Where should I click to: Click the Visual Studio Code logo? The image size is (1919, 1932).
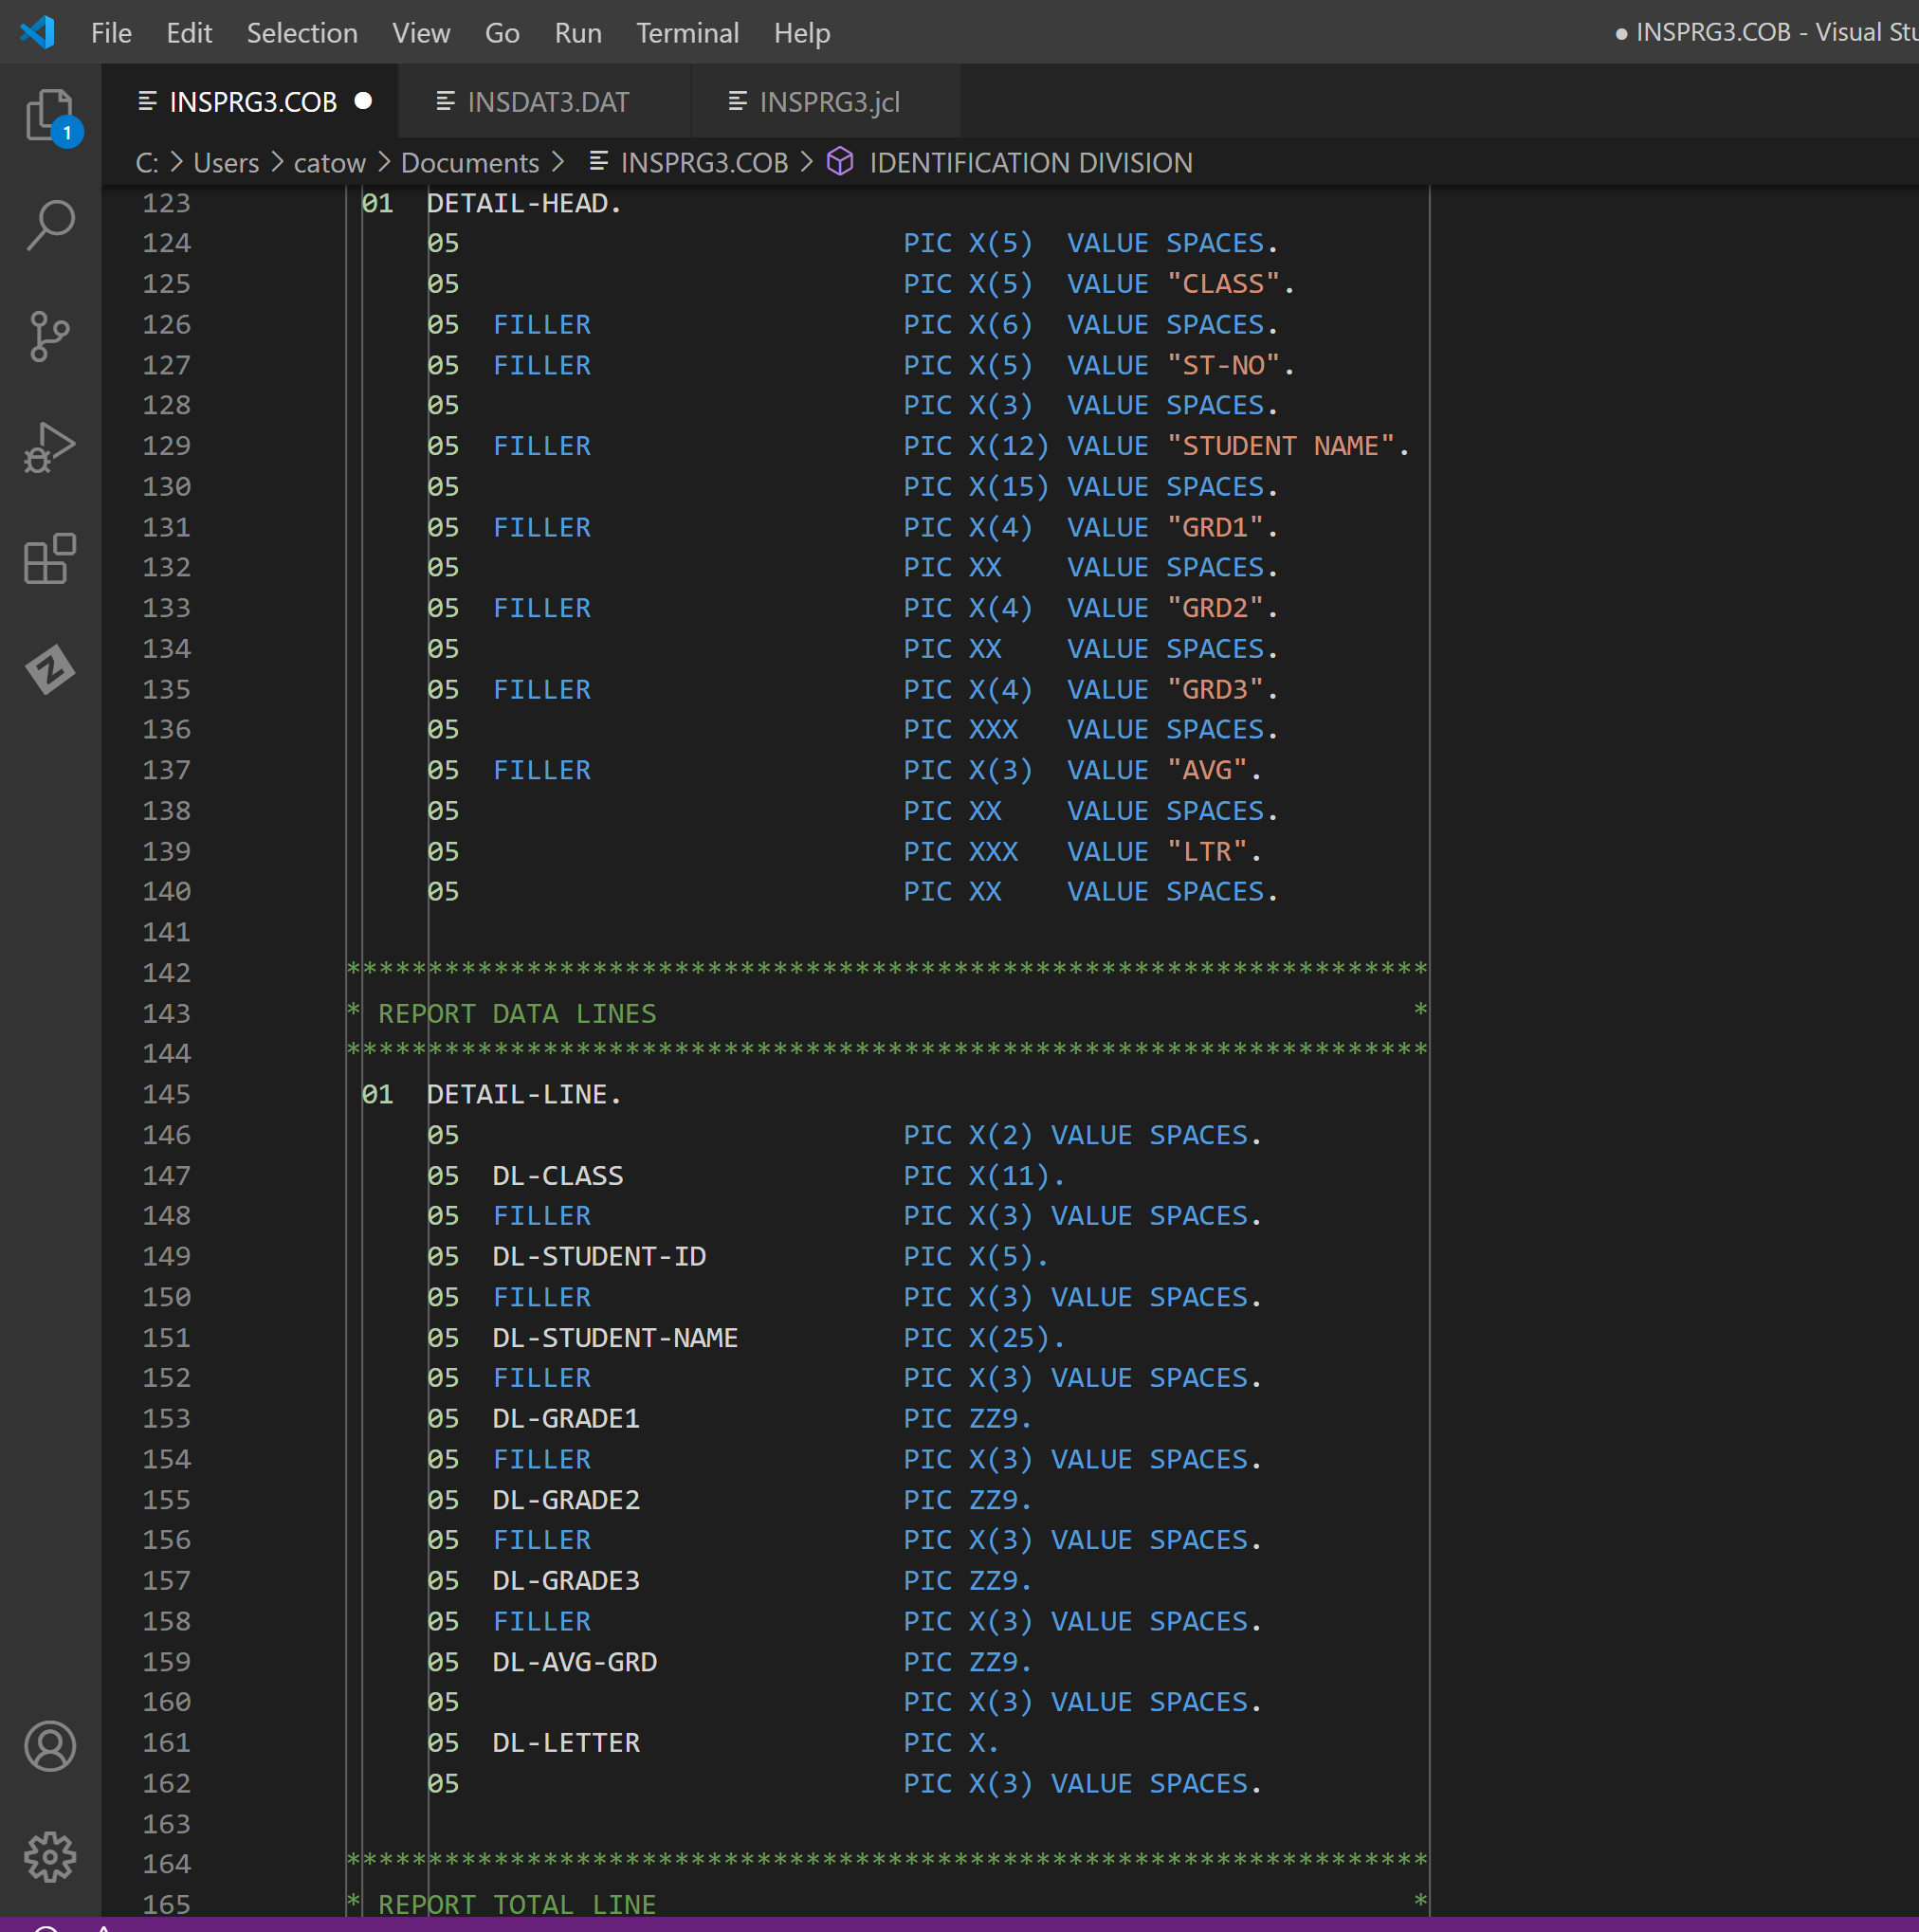coord(38,32)
